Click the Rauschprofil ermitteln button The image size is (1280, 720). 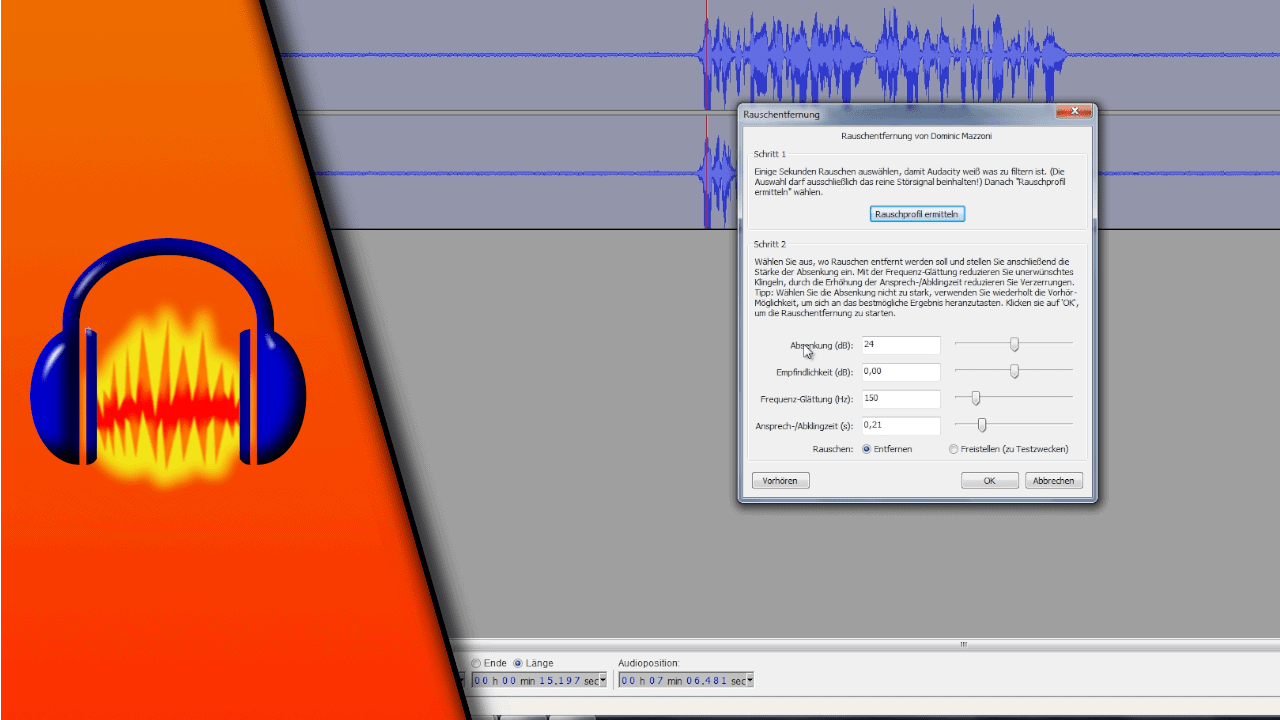[917, 214]
